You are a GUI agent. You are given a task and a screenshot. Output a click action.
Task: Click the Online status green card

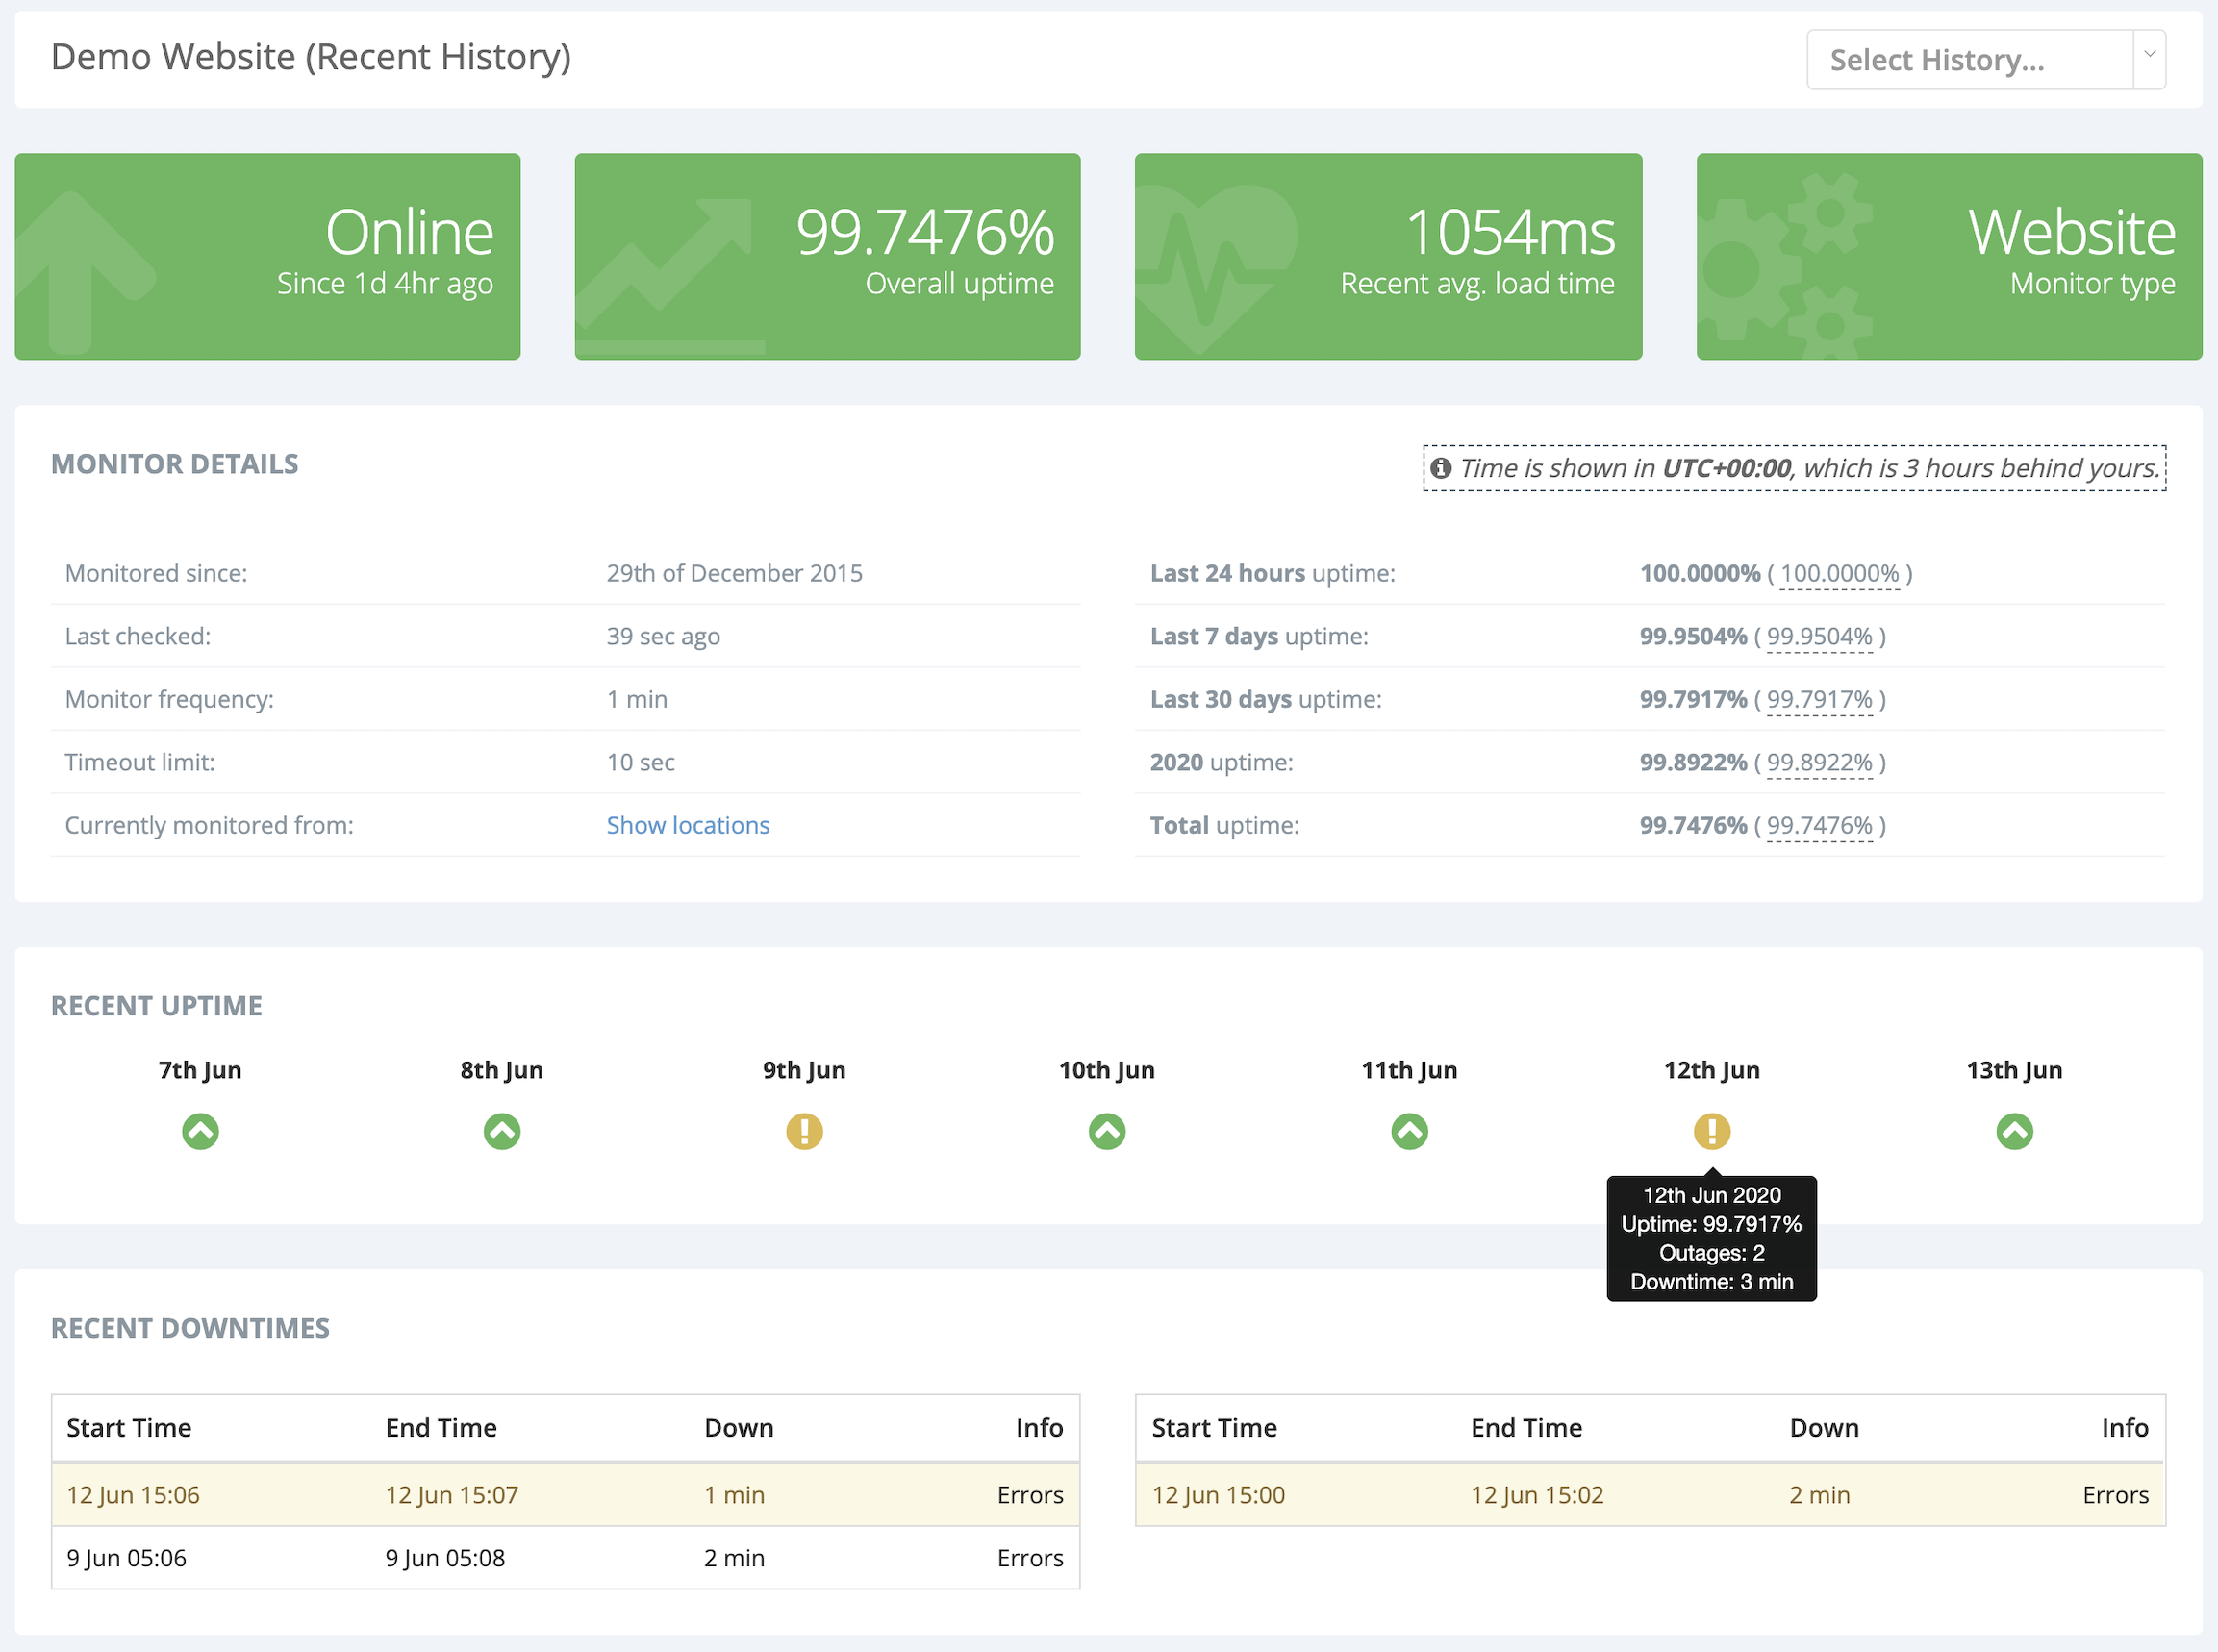tap(267, 256)
